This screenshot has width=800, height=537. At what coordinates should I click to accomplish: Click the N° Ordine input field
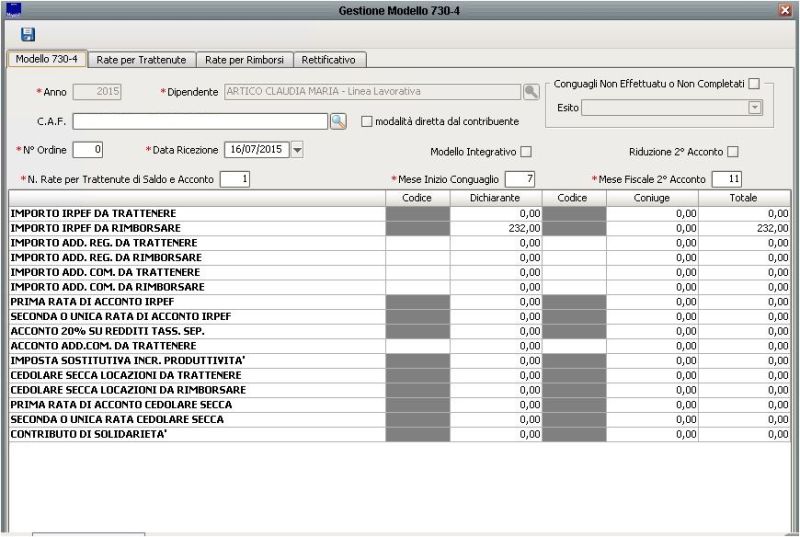(88, 150)
